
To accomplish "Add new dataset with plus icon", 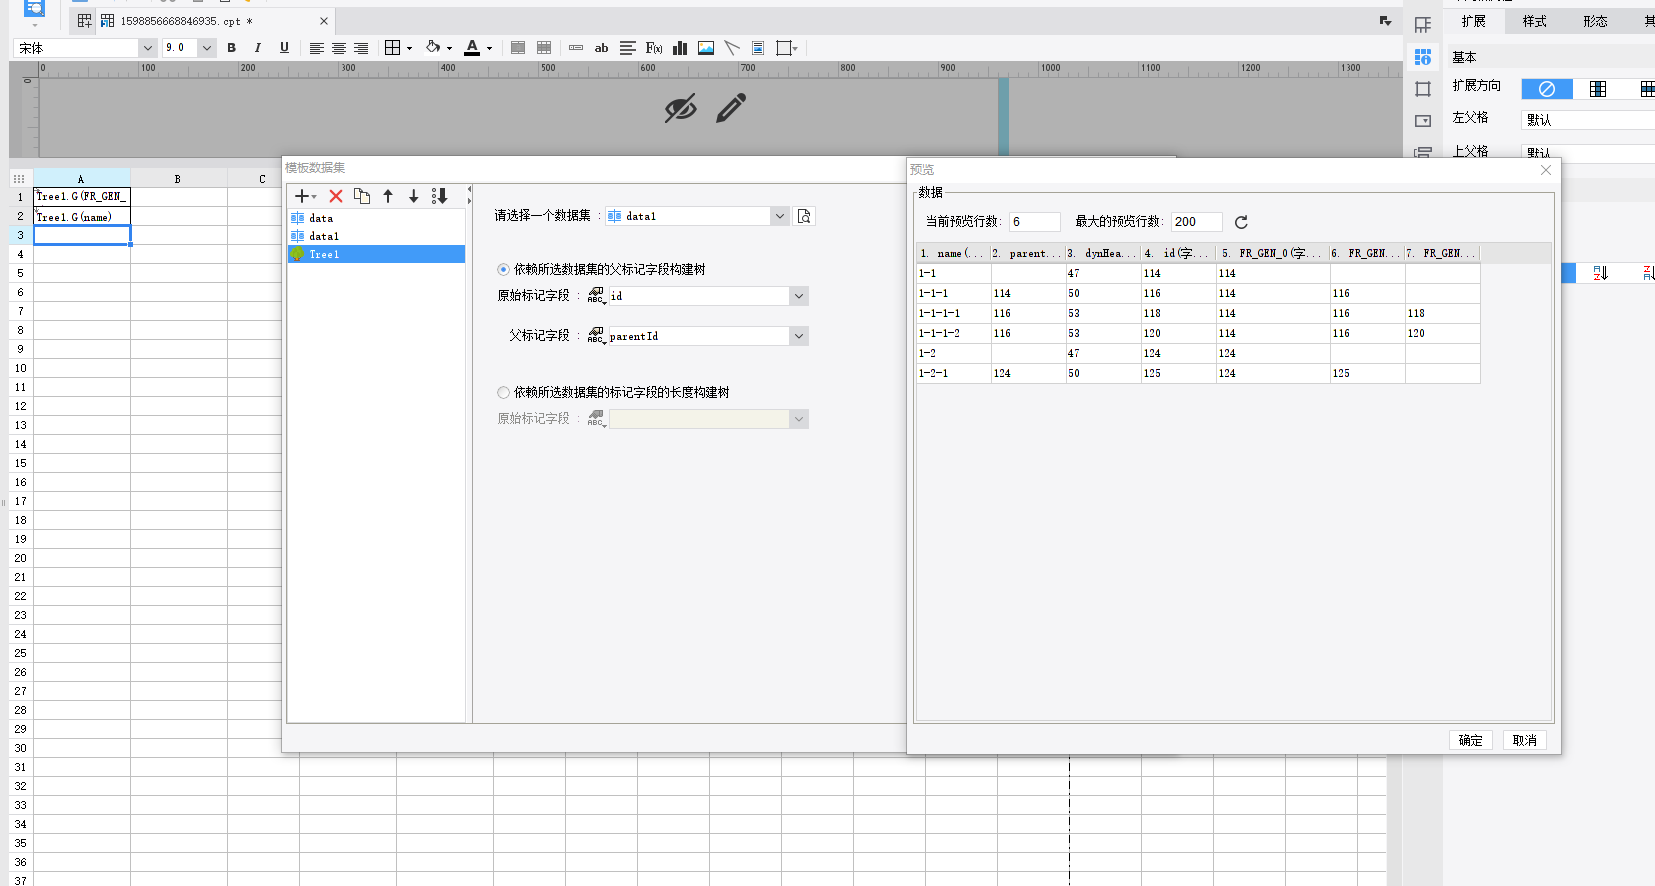I will (x=302, y=196).
